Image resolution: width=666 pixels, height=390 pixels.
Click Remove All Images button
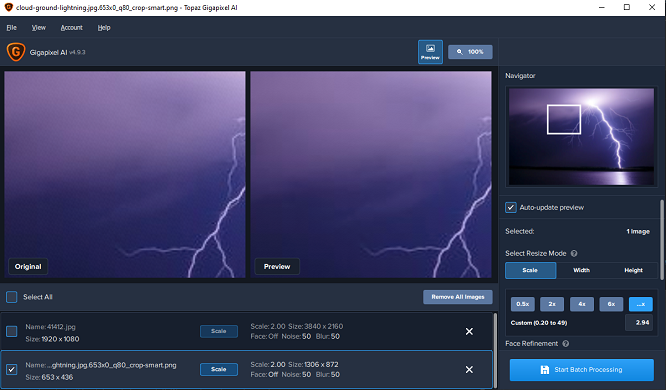pyautogui.click(x=458, y=297)
